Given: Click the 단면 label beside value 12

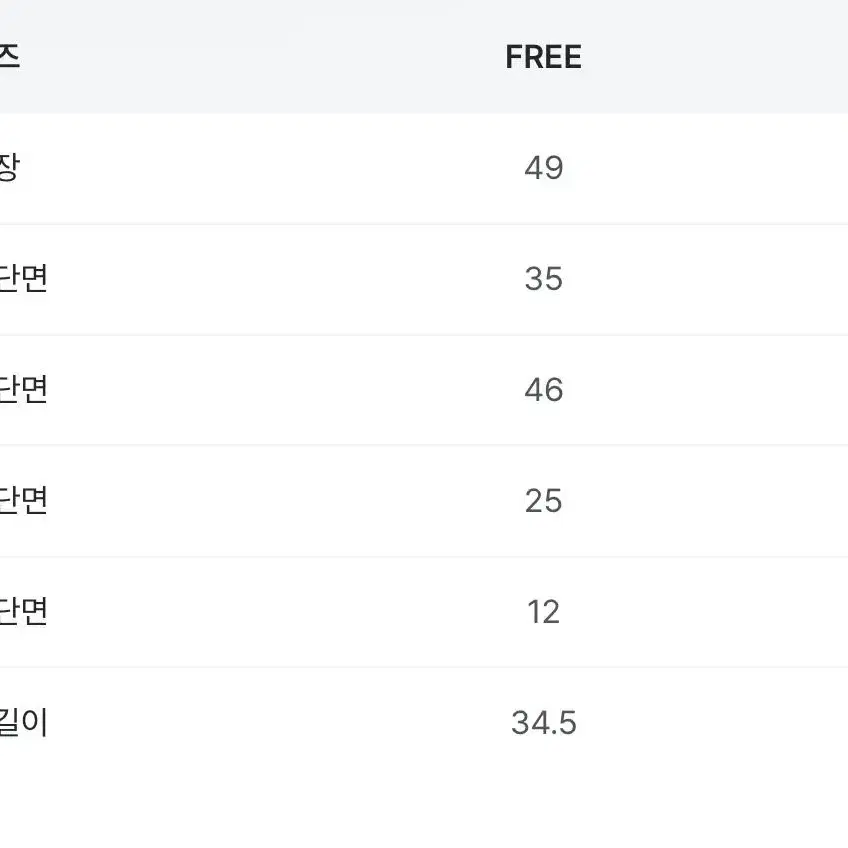Looking at the screenshot, I should click(24, 612).
